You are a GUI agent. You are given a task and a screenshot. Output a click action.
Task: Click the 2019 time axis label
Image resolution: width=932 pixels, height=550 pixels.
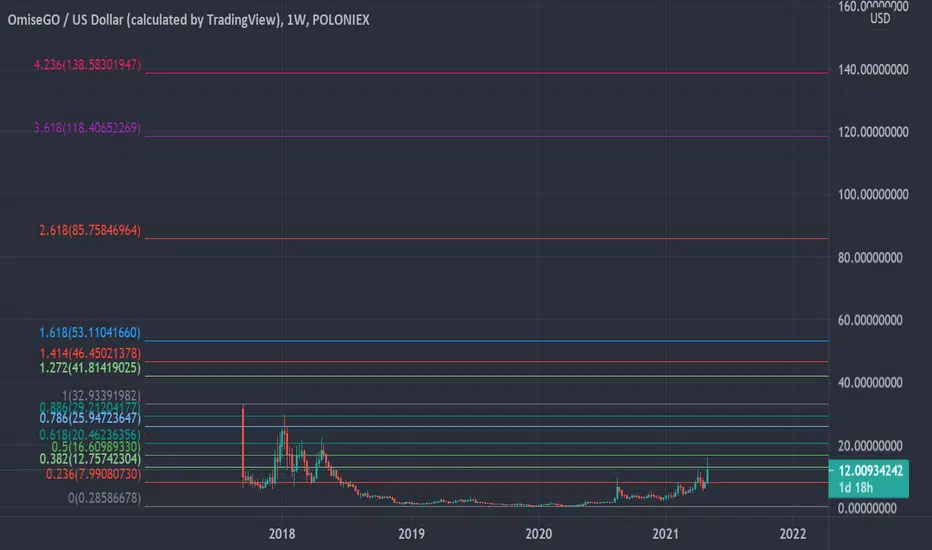click(x=411, y=534)
